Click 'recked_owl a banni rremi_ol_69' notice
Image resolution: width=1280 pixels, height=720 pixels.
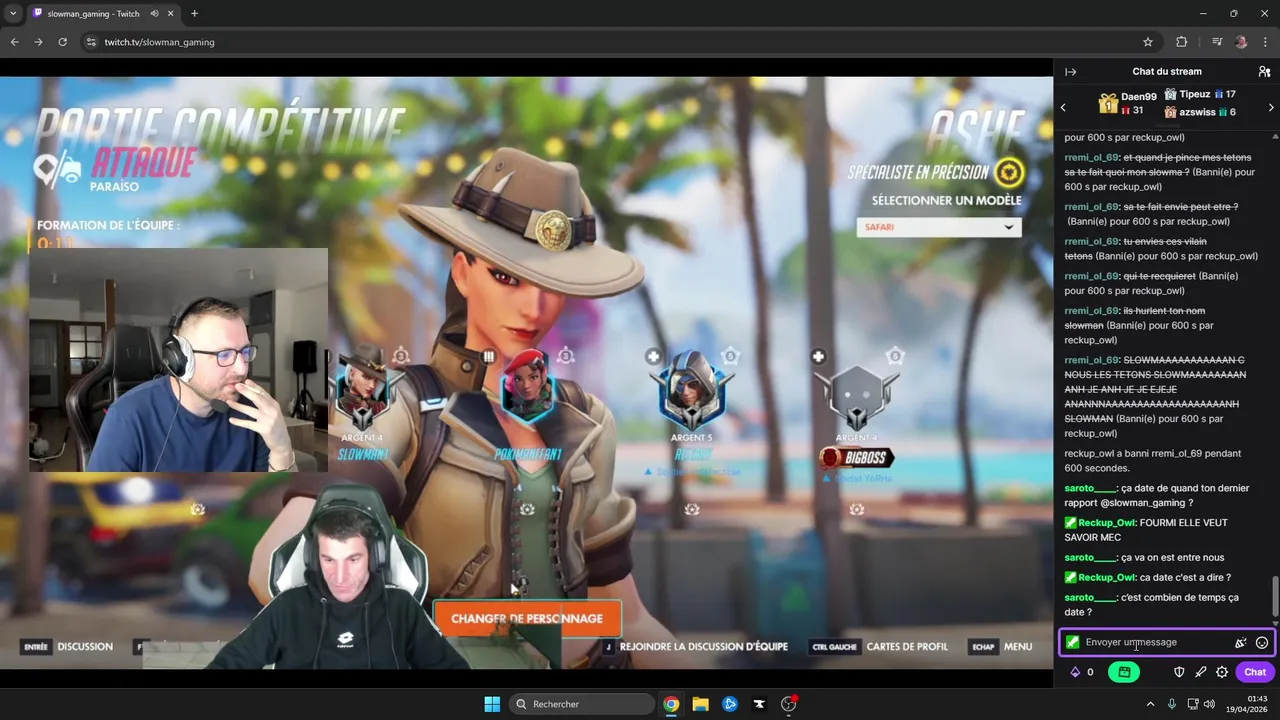pos(1153,461)
